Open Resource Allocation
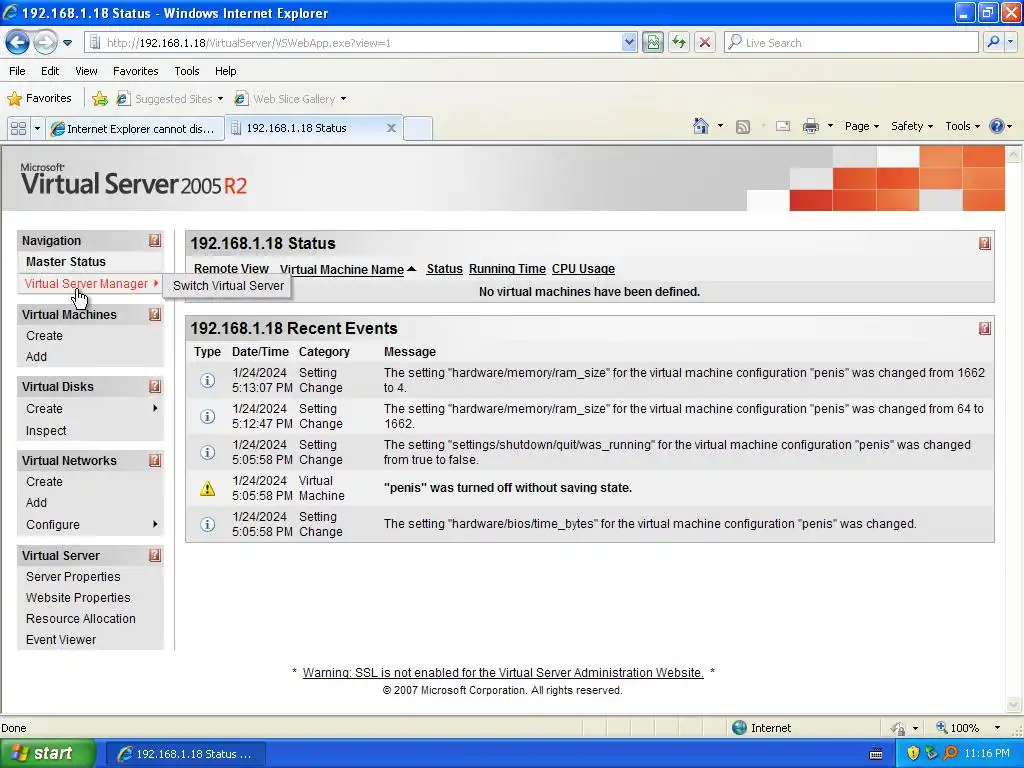 pyautogui.click(x=81, y=618)
